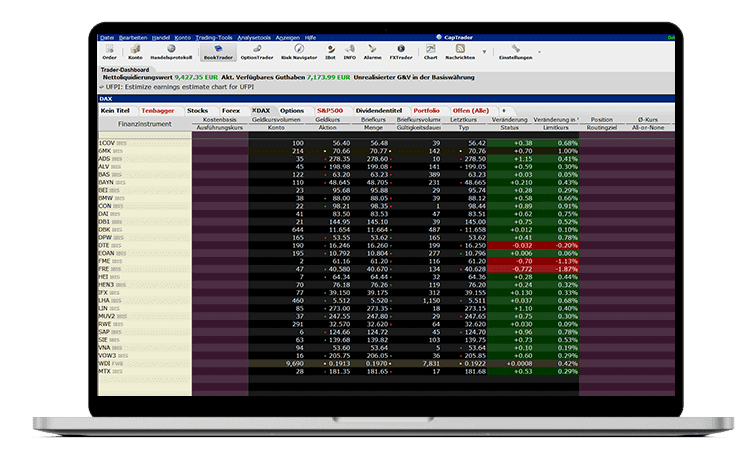Open the Analysetools menu
The height and width of the screenshot is (459, 740).
click(x=254, y=37)
